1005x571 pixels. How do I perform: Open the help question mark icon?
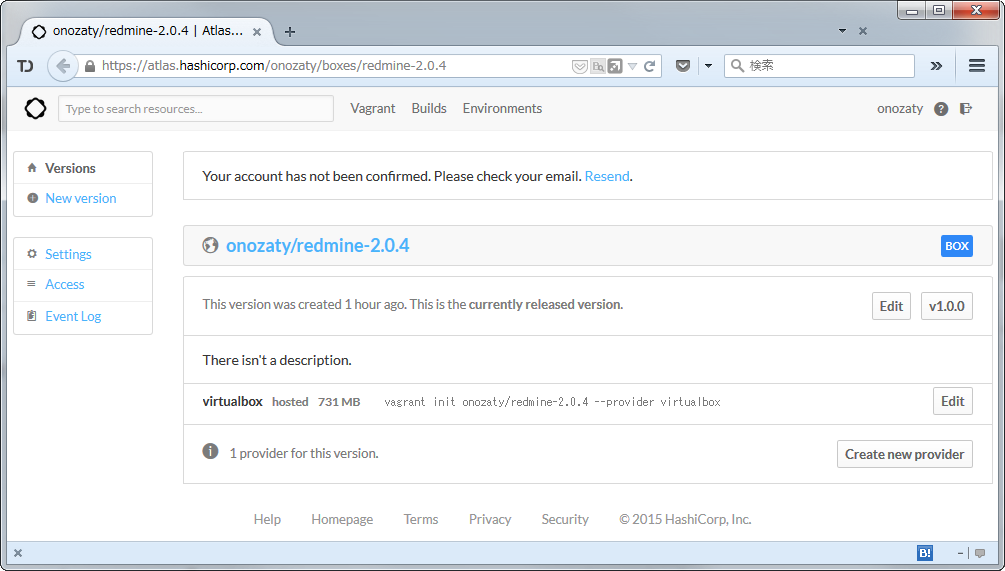point(941,109)
